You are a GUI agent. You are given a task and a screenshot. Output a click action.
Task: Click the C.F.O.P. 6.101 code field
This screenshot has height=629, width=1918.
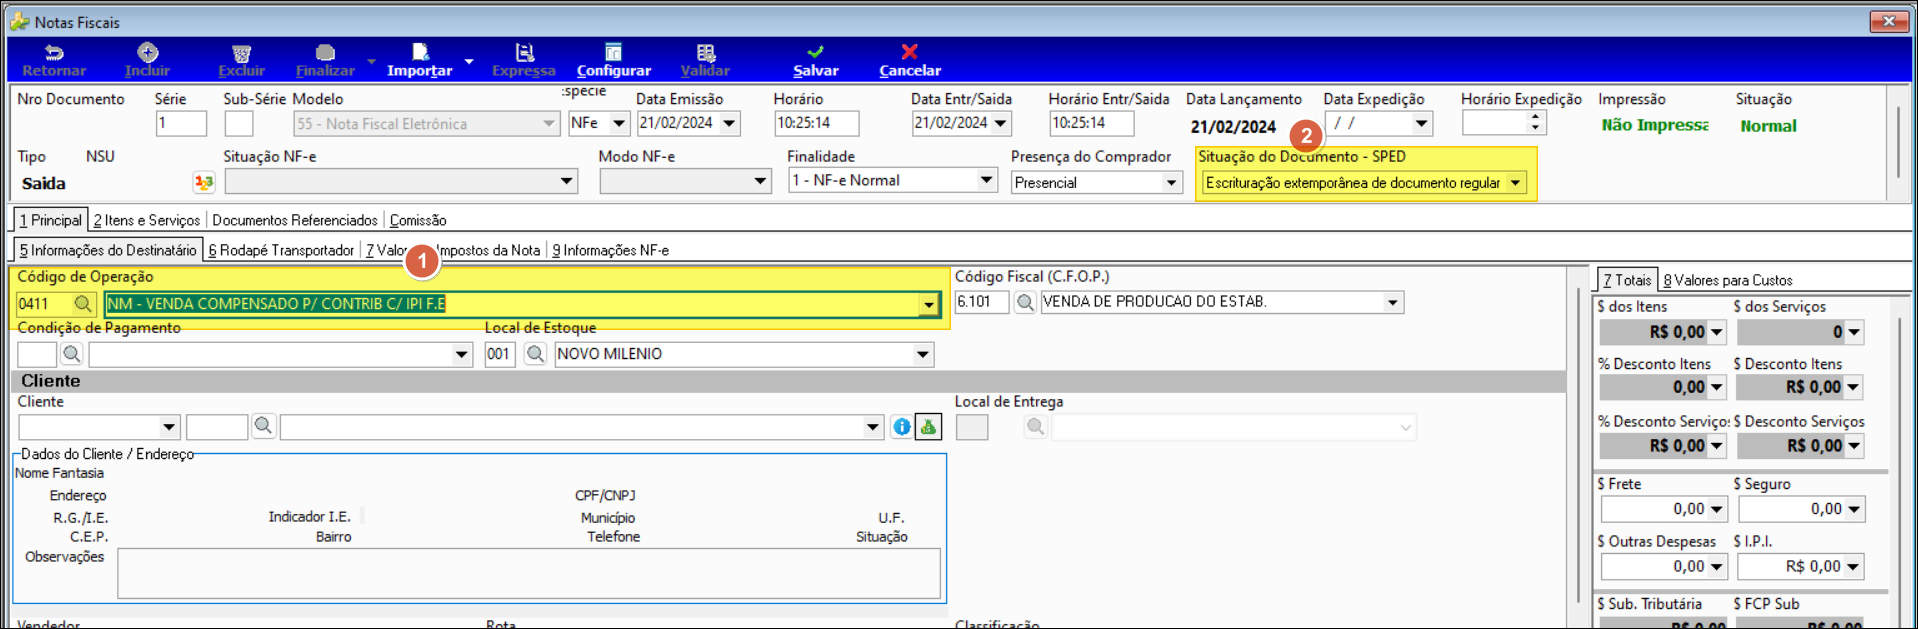pyautogui.click(x=981, y=302)
